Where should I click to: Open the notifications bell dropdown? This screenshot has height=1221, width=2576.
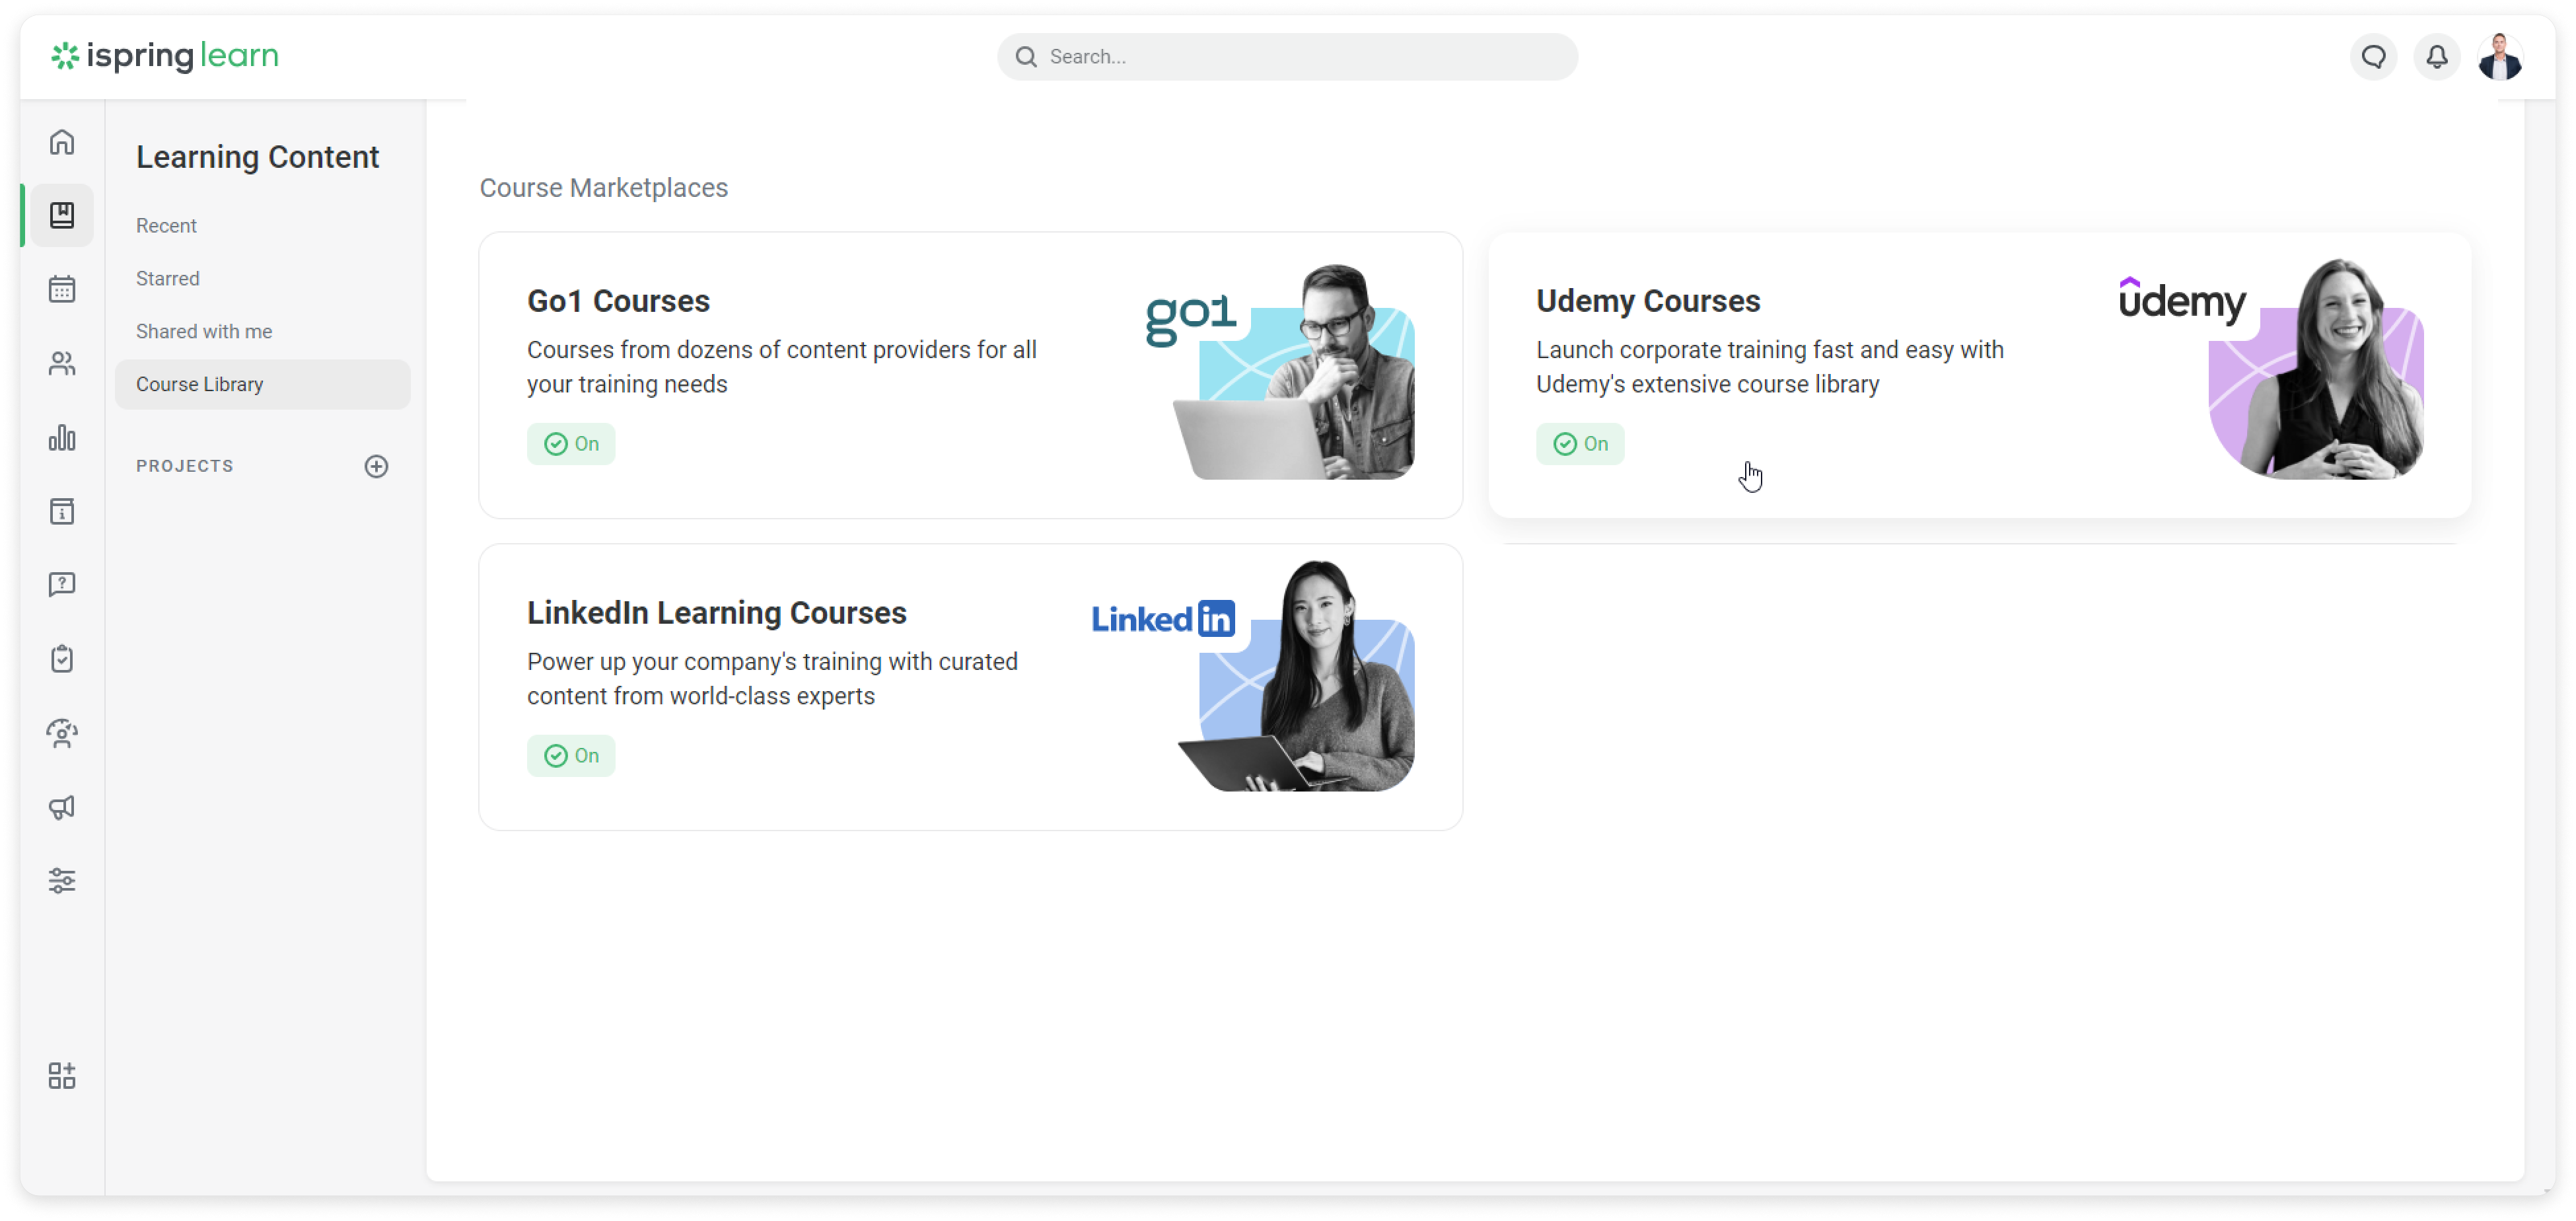coord(2438,56)
